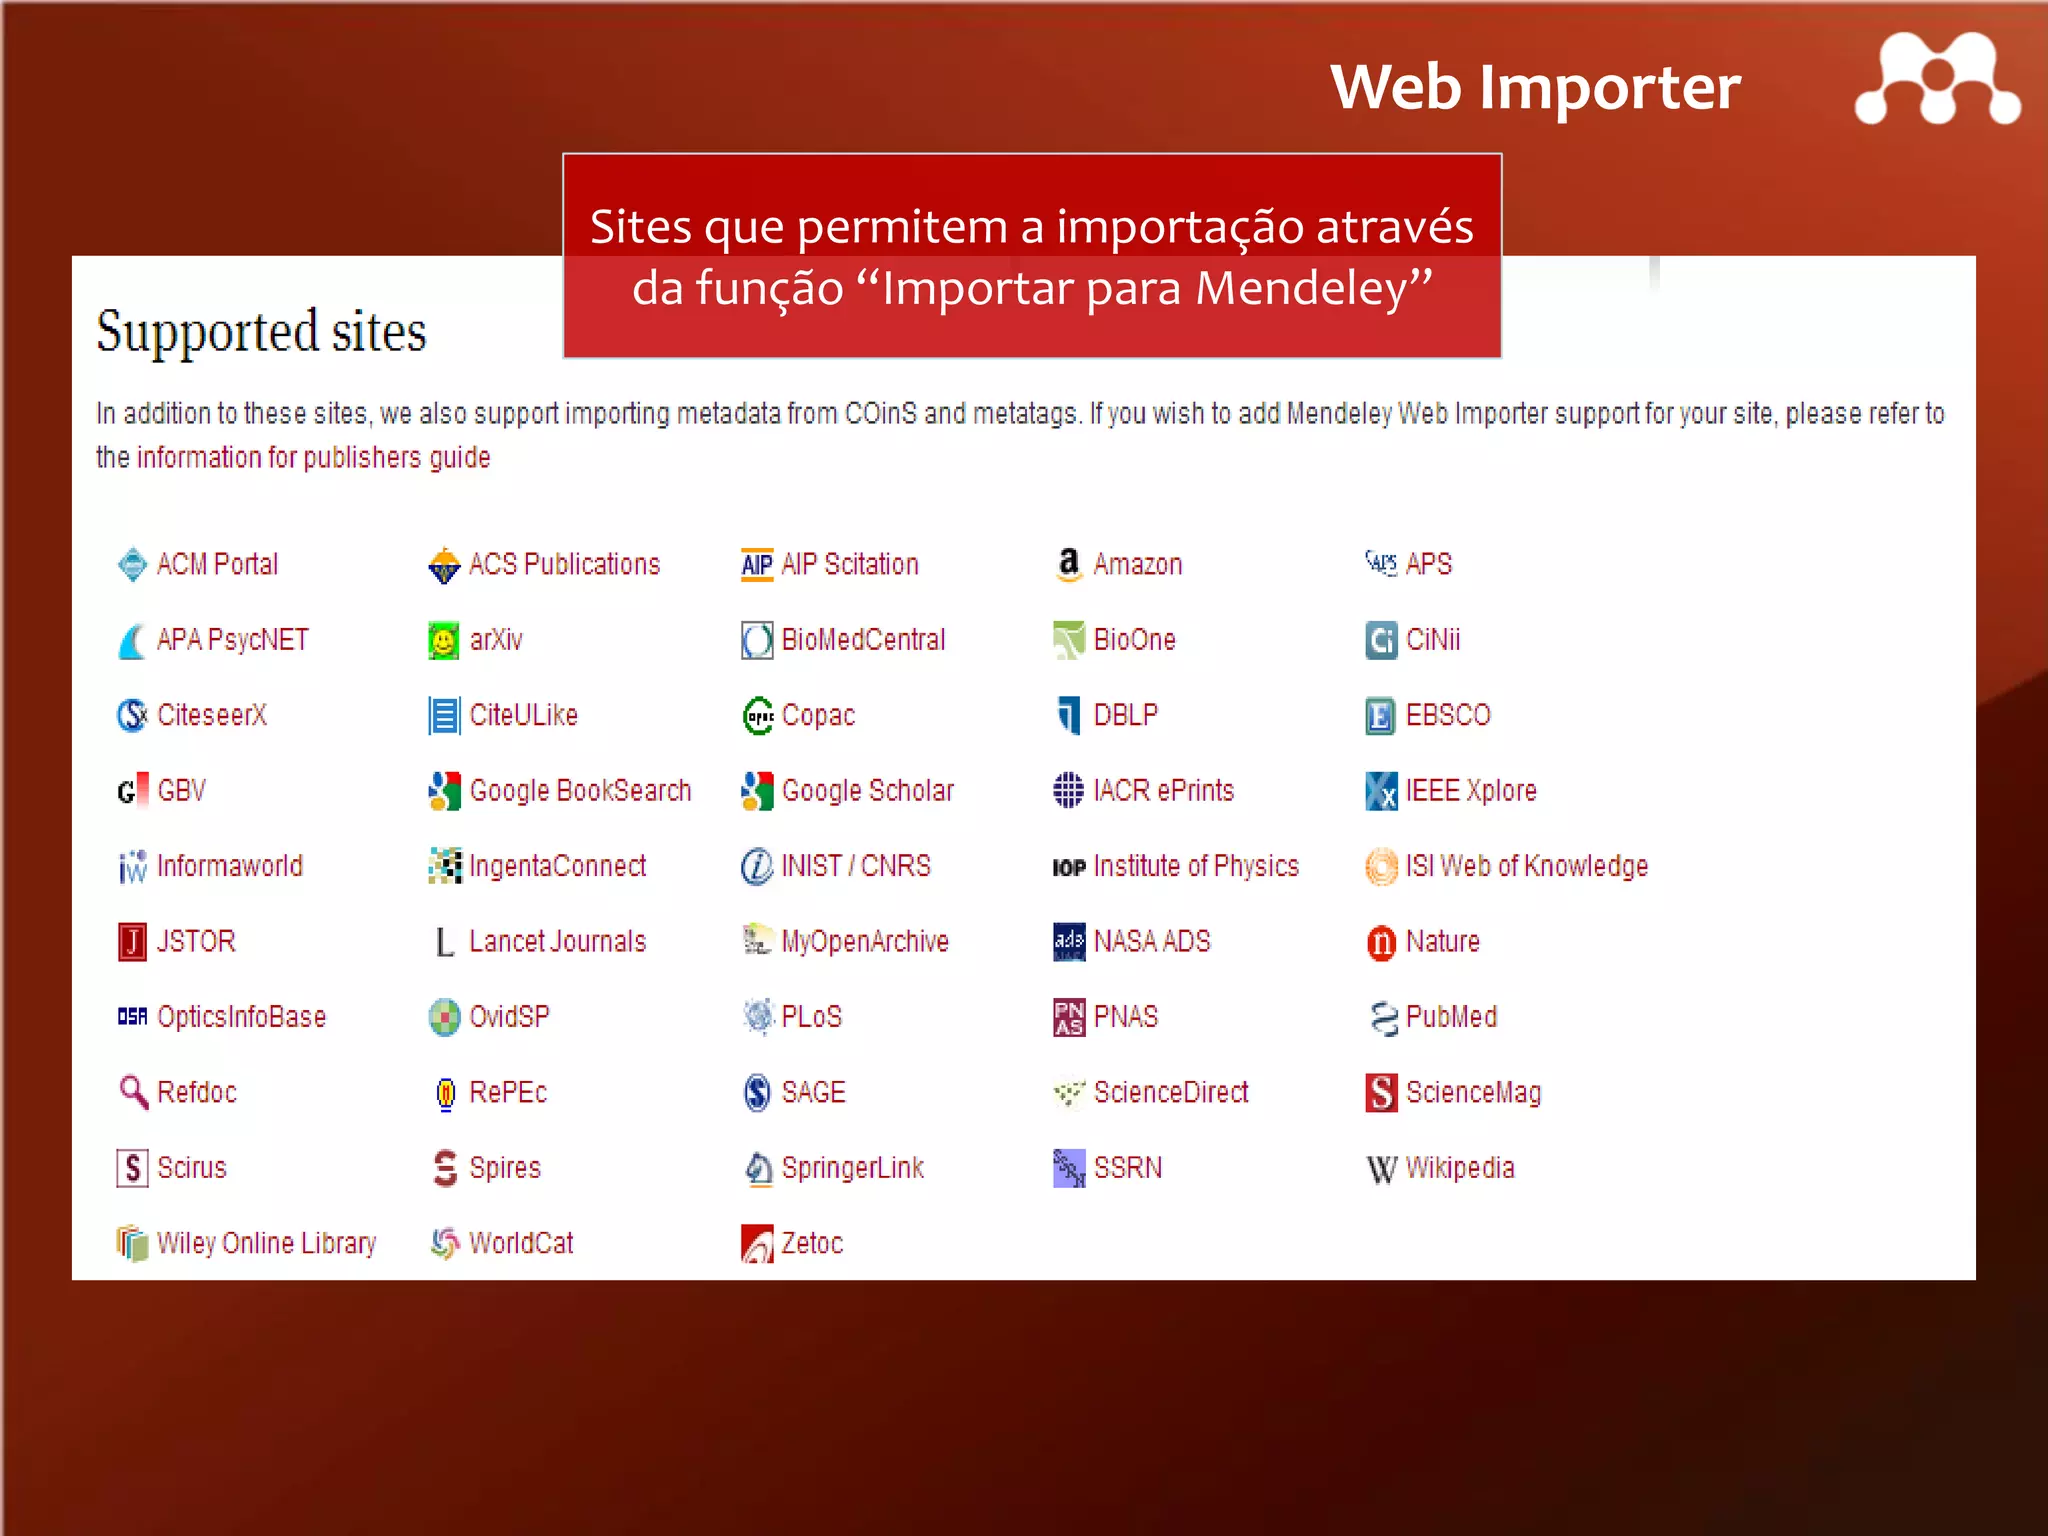Click the JSTOR red icon
The image size is (2048, 1536).
pos(132,942)
